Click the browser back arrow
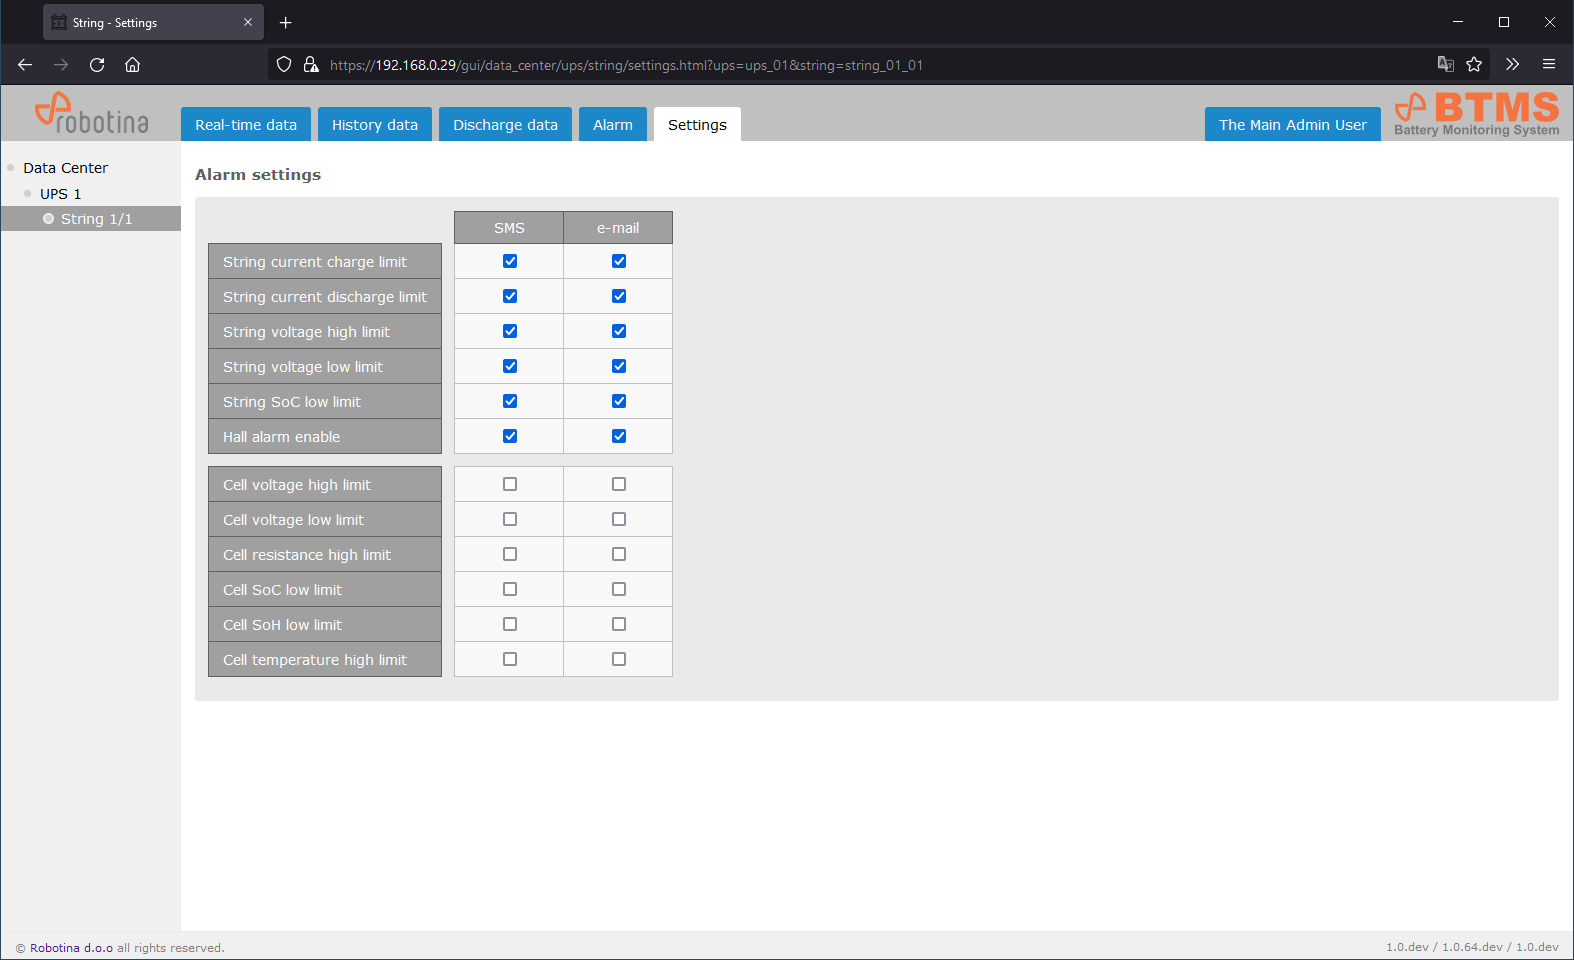The height and width of the screenshot is (960, 1574). (x=25, y=65)
